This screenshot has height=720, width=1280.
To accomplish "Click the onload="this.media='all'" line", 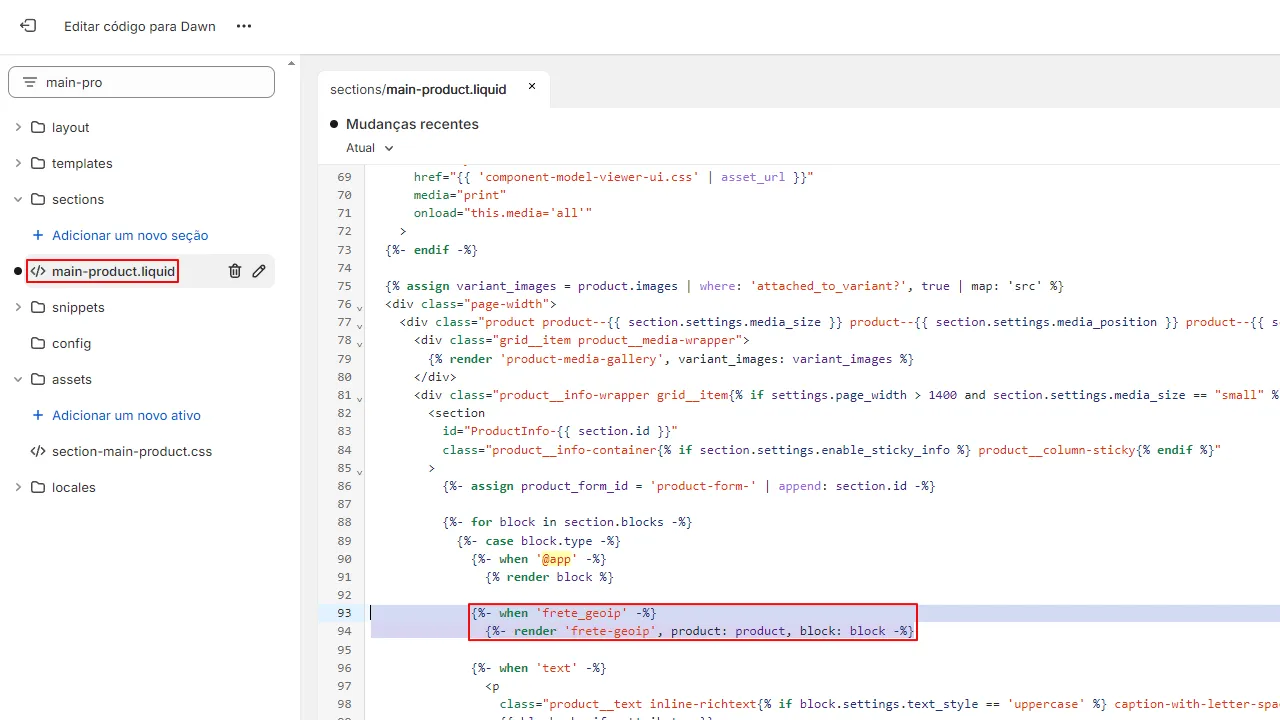I will [503, 212].
